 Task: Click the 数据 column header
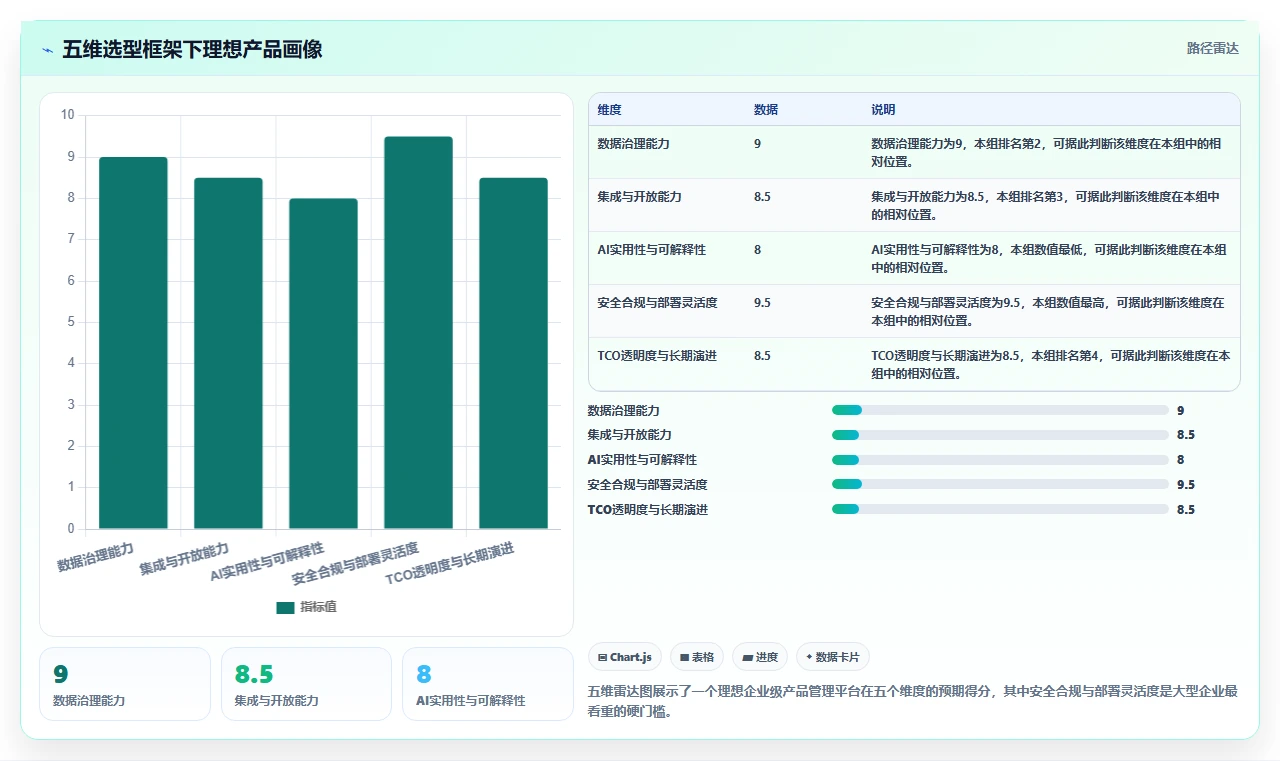point(766,110)
